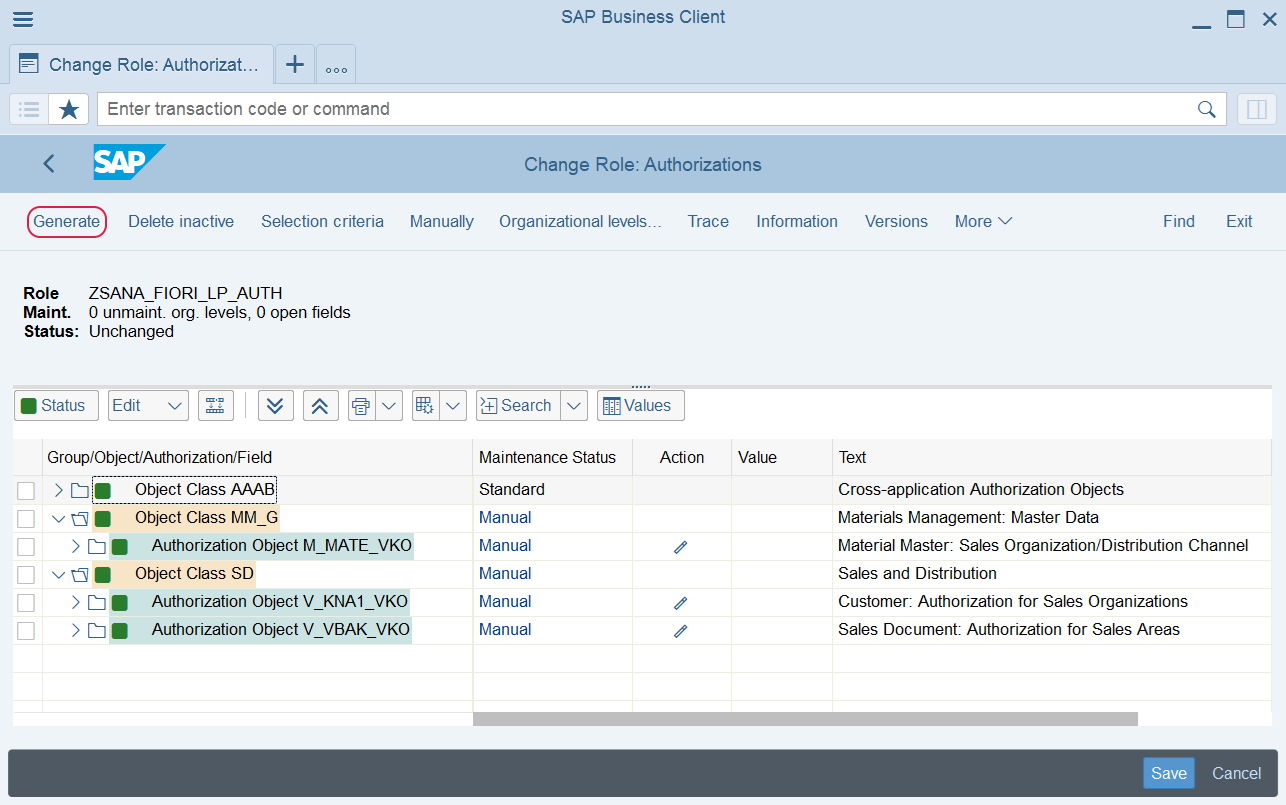1286x805 pixels.
Task: Click the icon button right of Edit dropdown
Action: click(x=215, y=405)
